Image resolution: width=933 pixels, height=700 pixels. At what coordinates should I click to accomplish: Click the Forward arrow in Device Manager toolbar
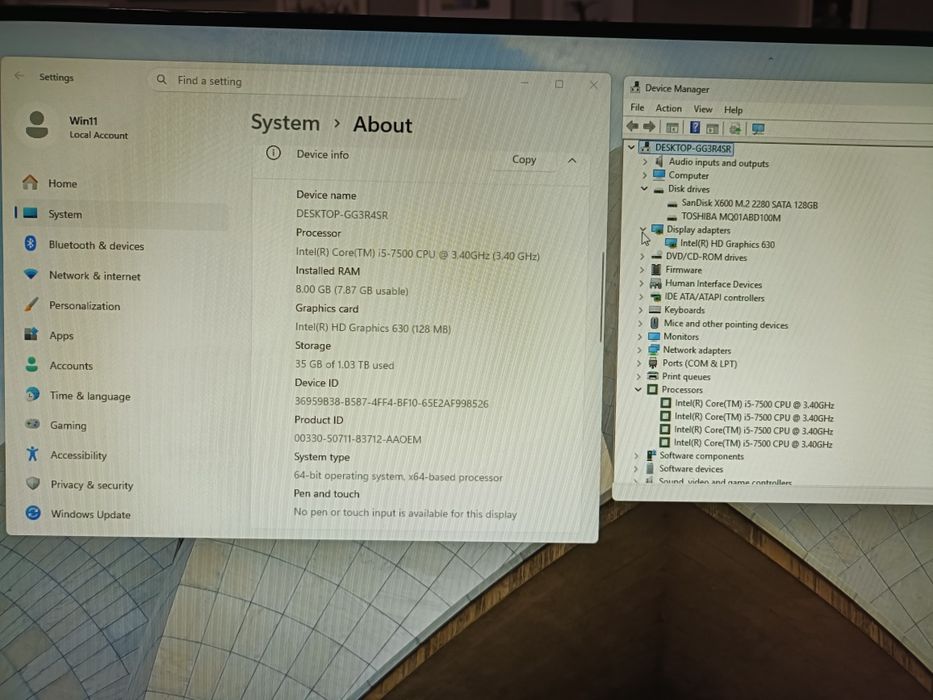coord(649,126)
